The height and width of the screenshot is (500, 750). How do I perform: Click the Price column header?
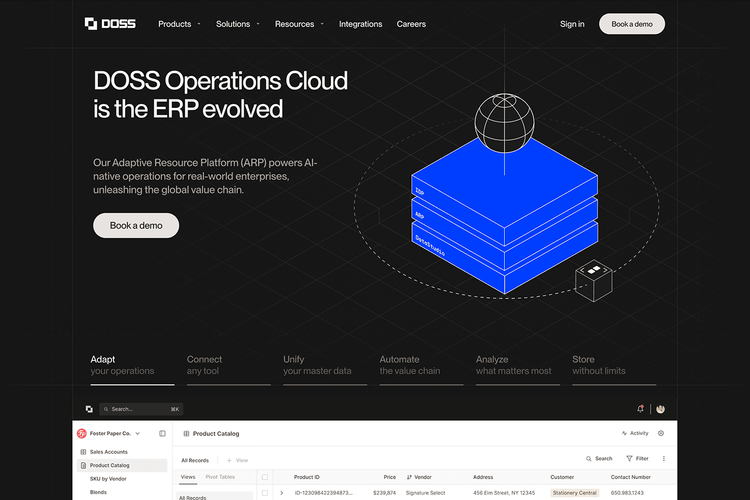390,477
